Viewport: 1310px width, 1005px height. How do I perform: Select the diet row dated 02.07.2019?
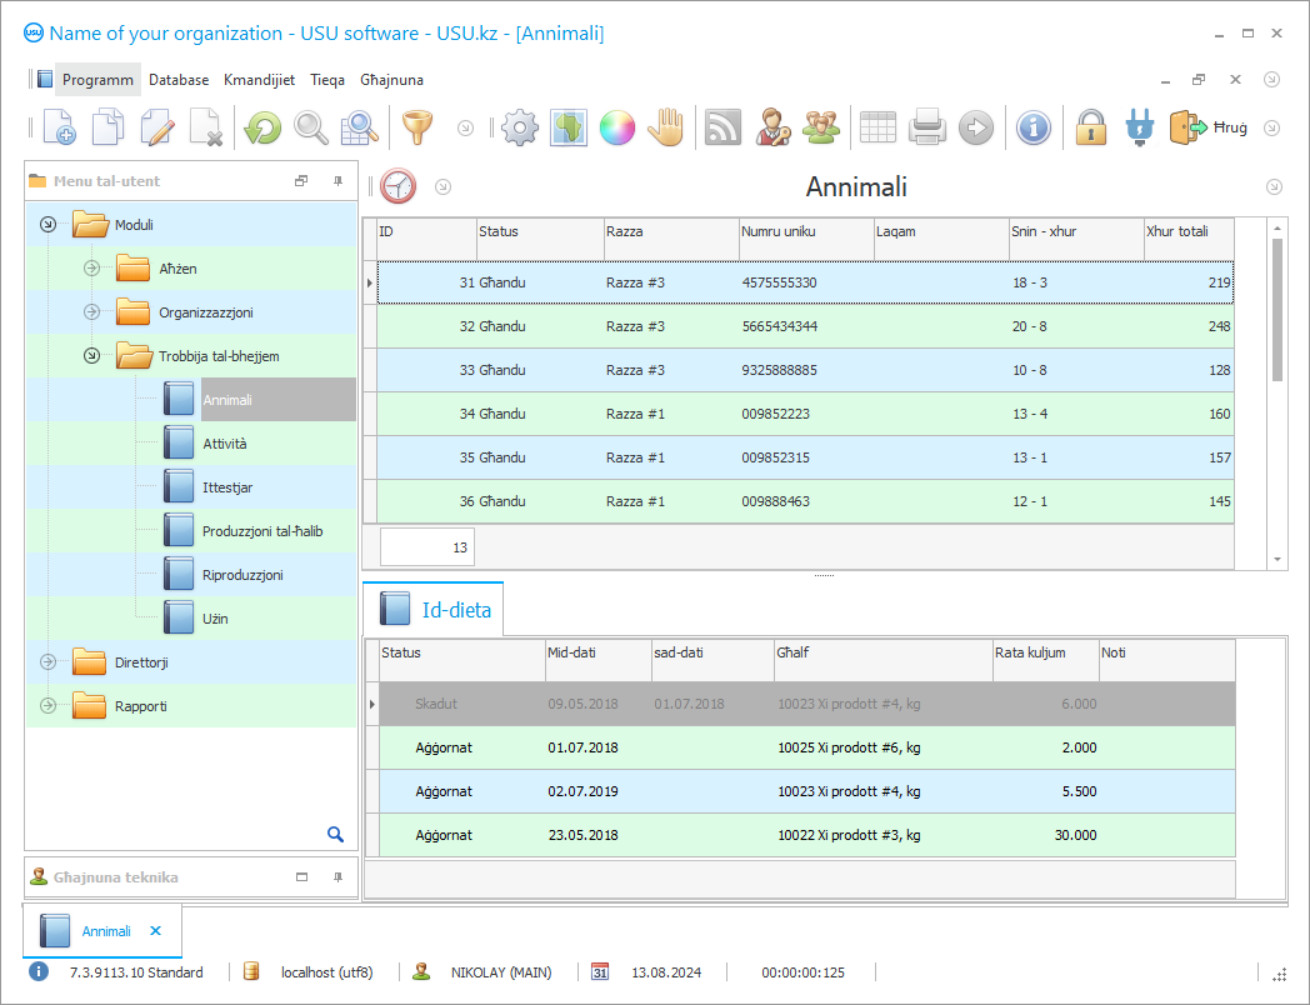tap(807, 791)
